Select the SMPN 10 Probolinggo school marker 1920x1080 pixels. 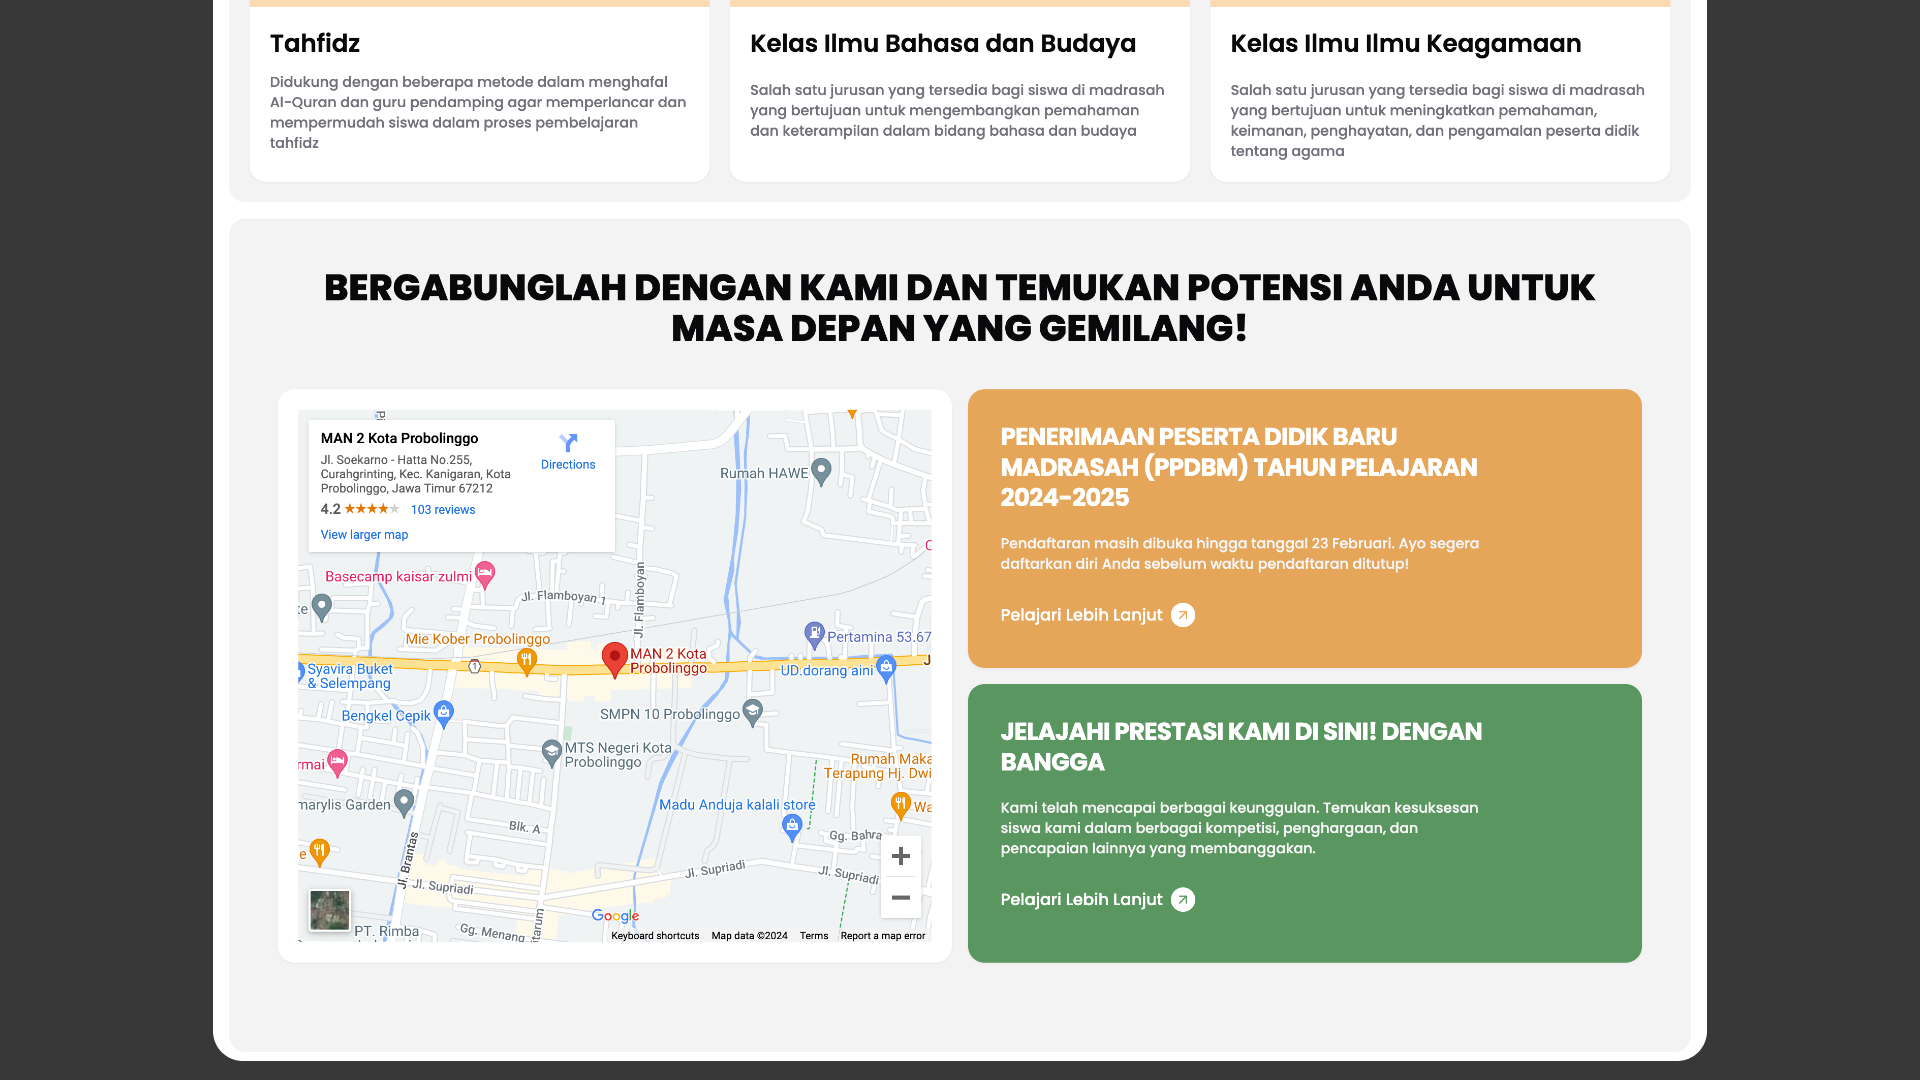click(x=753, y=710)
